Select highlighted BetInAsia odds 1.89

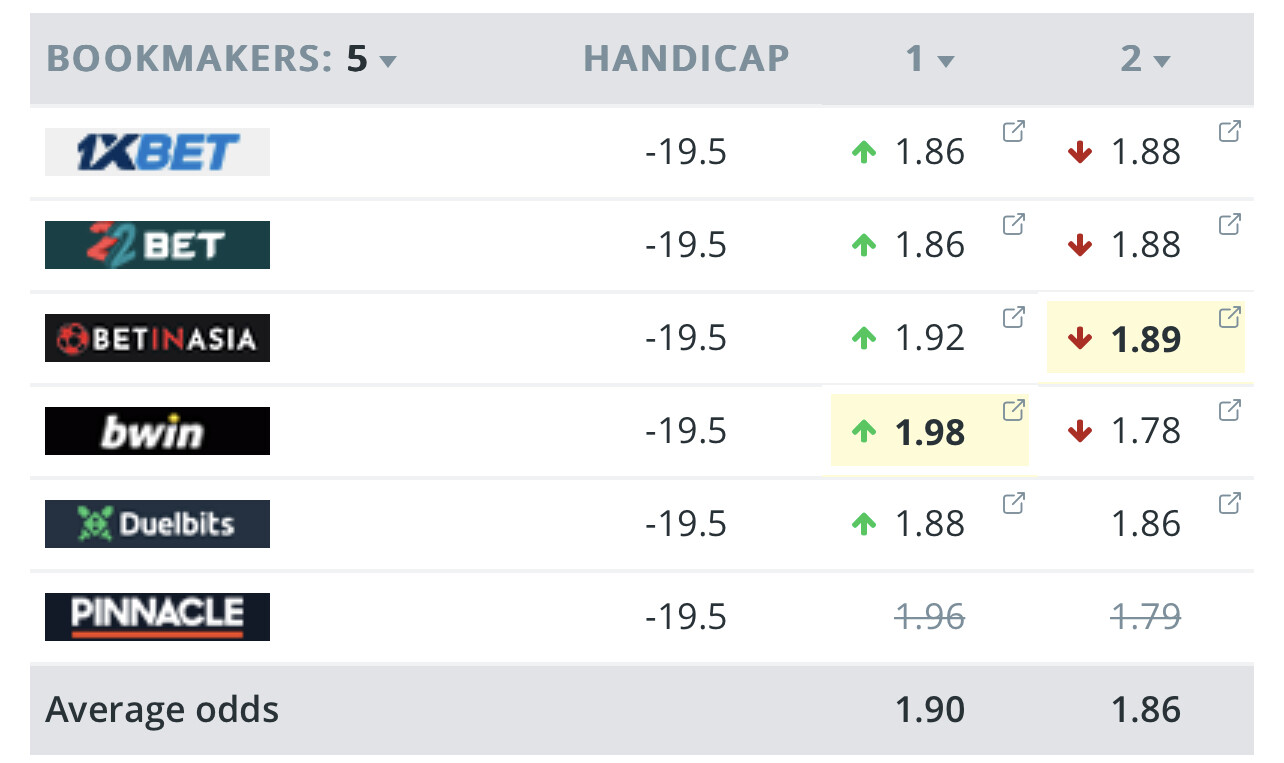pos(1145,339)
